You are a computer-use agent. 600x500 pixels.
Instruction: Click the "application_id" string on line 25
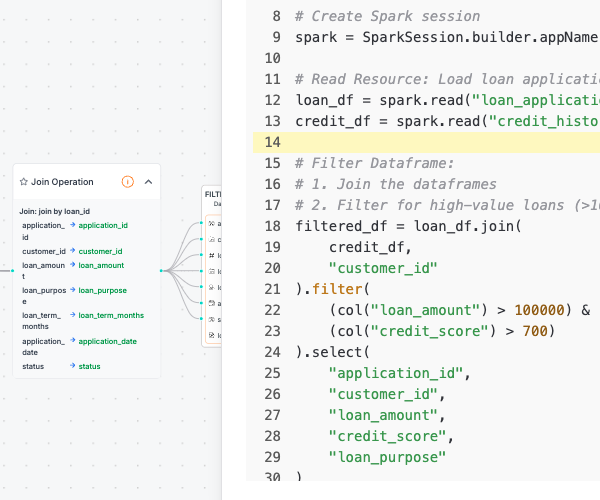click(396, 373)
